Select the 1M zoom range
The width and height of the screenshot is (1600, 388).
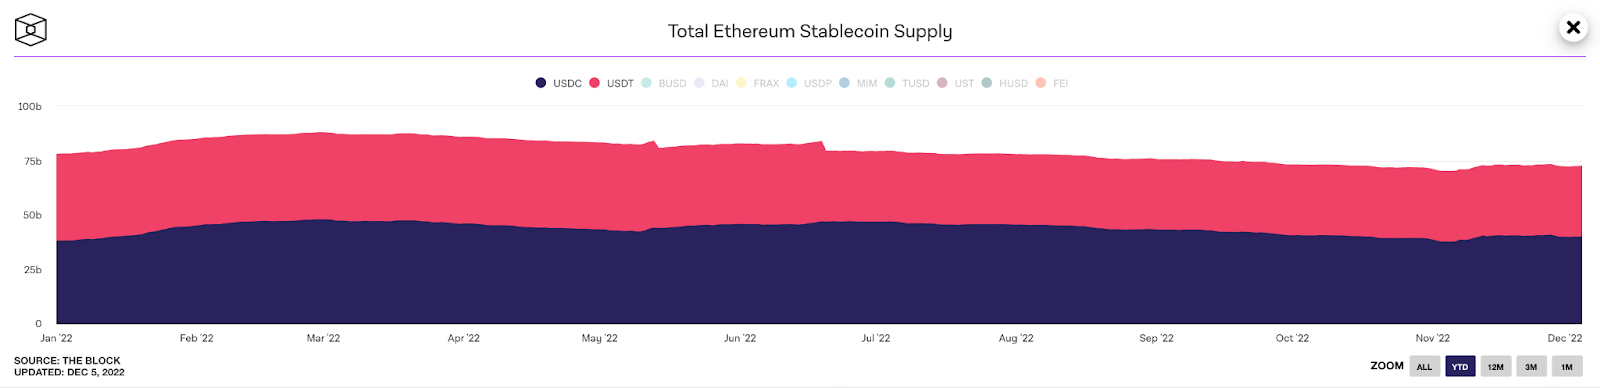pyautogui.click(x=1567, y=367)
